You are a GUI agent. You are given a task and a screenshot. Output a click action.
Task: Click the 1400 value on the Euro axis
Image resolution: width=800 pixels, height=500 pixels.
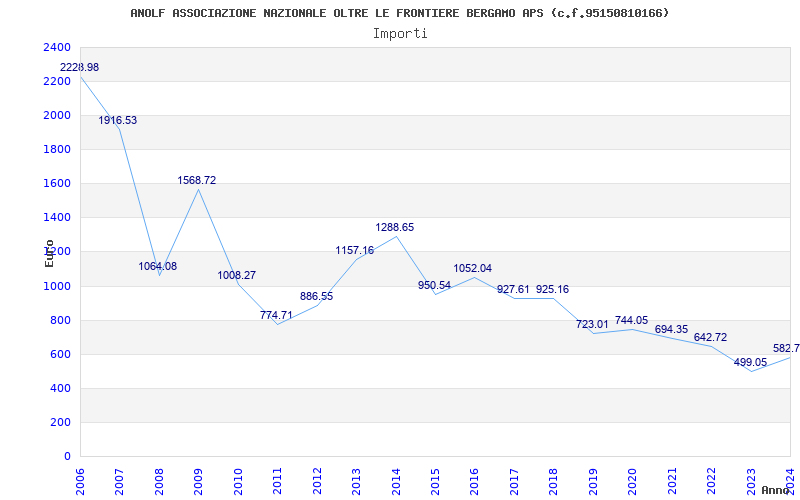pos(57,218)
